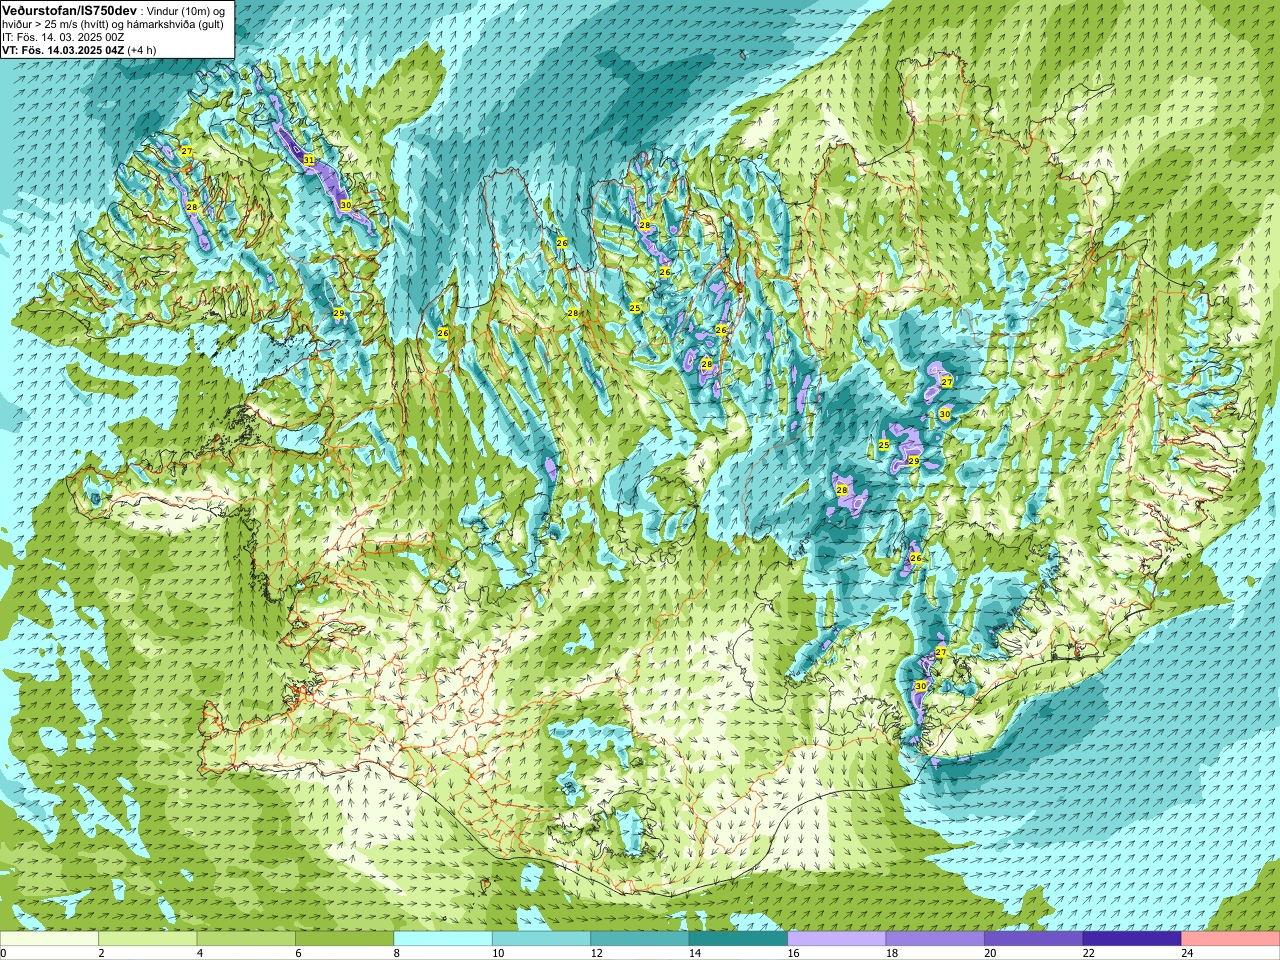Screen dimensions: 1280x960
Task: Click the "18" tick on the legend scale
Action: (892, 953)
